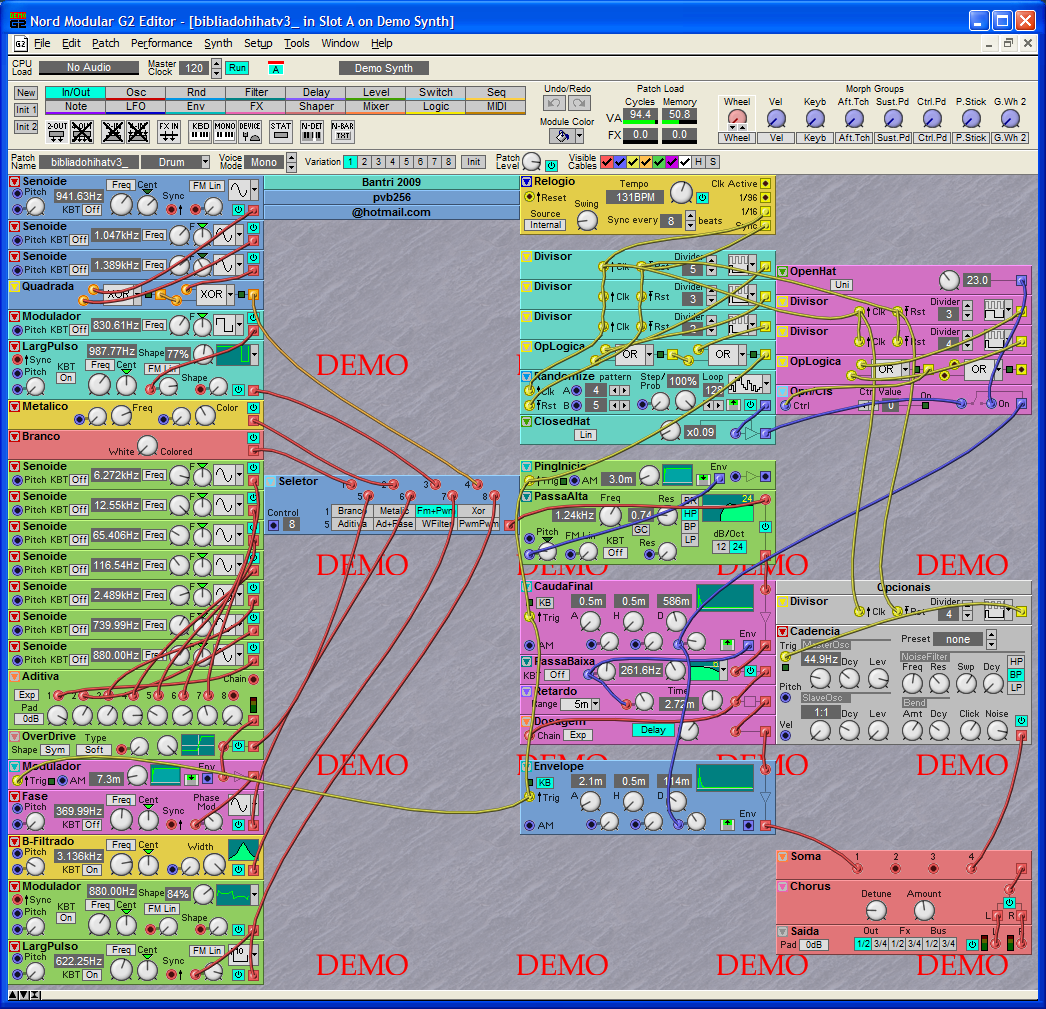Screen dimensions: 1046x1009
Task: Toggle red cable visibility checkbox
Action: (606, 162)
